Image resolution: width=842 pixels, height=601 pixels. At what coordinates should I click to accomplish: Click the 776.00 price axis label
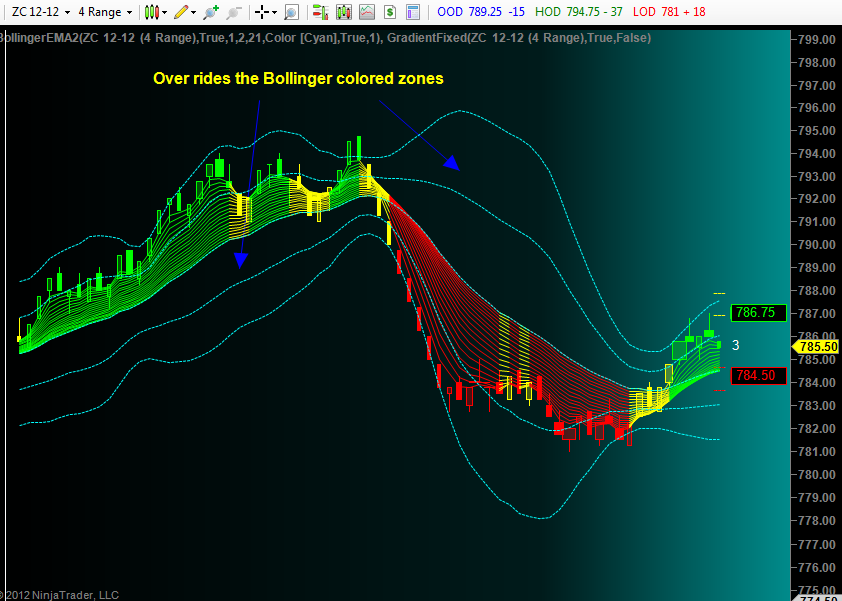pos(816,567)
